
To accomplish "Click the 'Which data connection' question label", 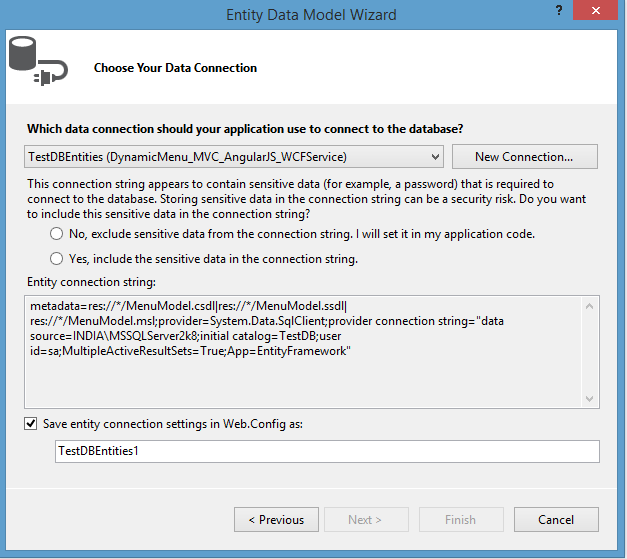I will pyautogui.click(x=245, y=129).
